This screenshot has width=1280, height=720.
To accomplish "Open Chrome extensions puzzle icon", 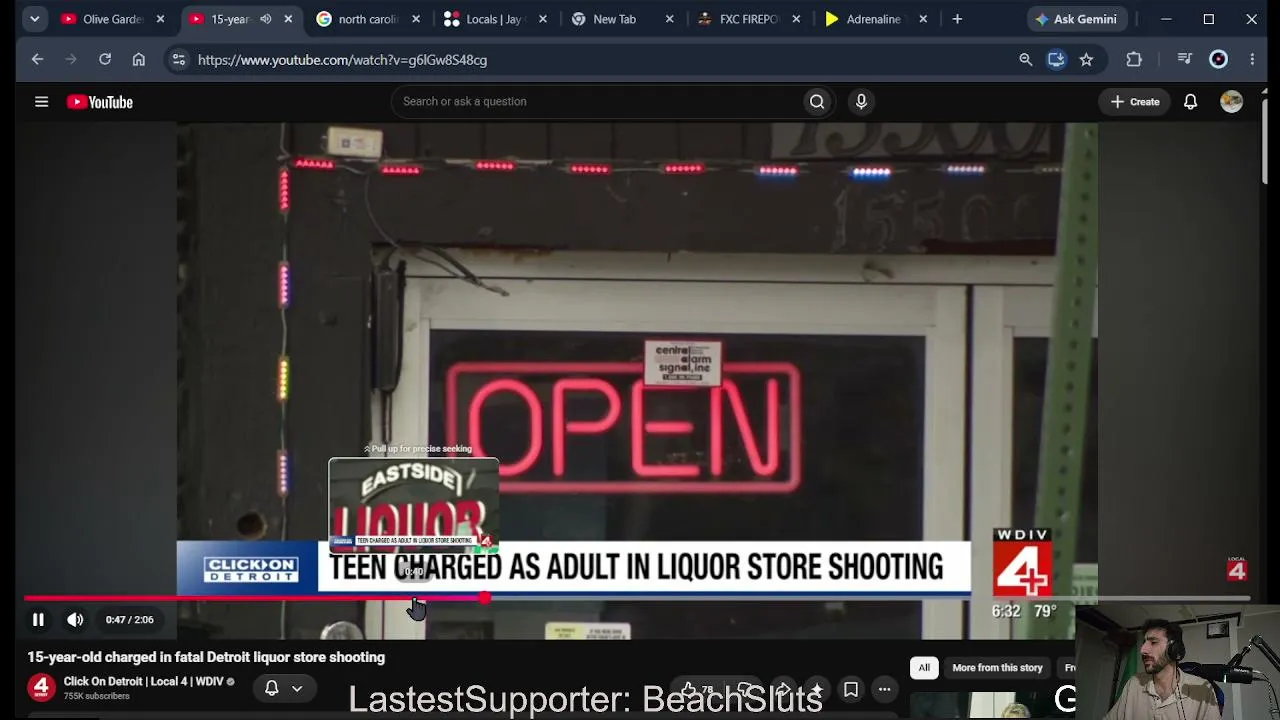I will pyautogui.click(x=1134, y=59).
